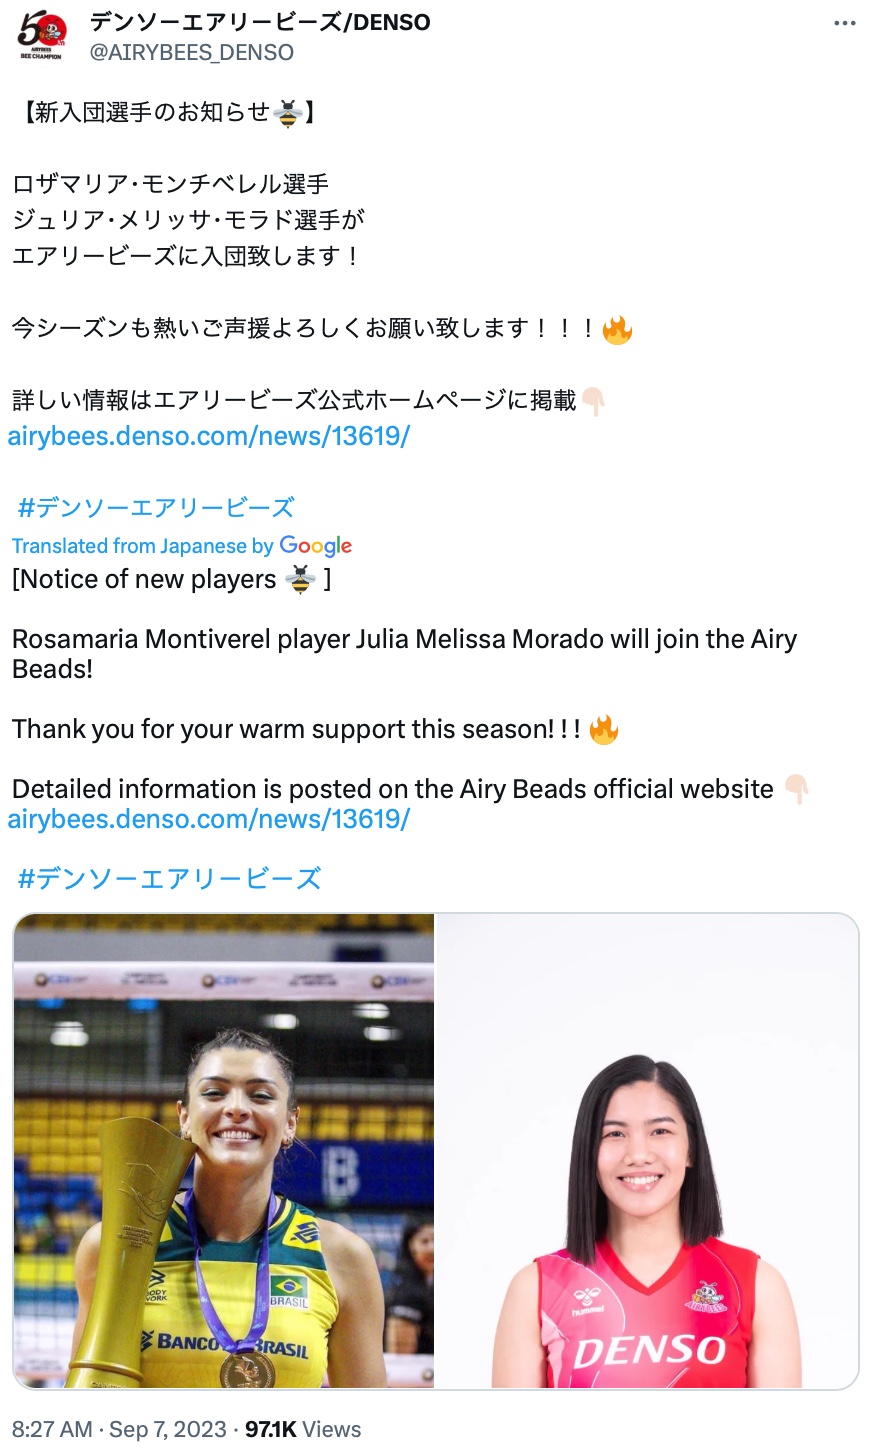
Task: Open the first airybees.denso.com/news/13619/ link
Action: [x=209, y=436]
